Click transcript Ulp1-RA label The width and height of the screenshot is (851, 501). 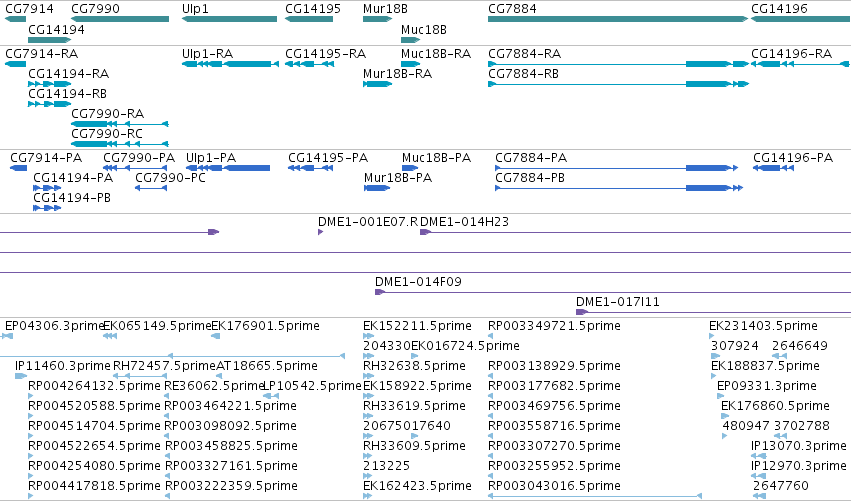coord(208,54)
